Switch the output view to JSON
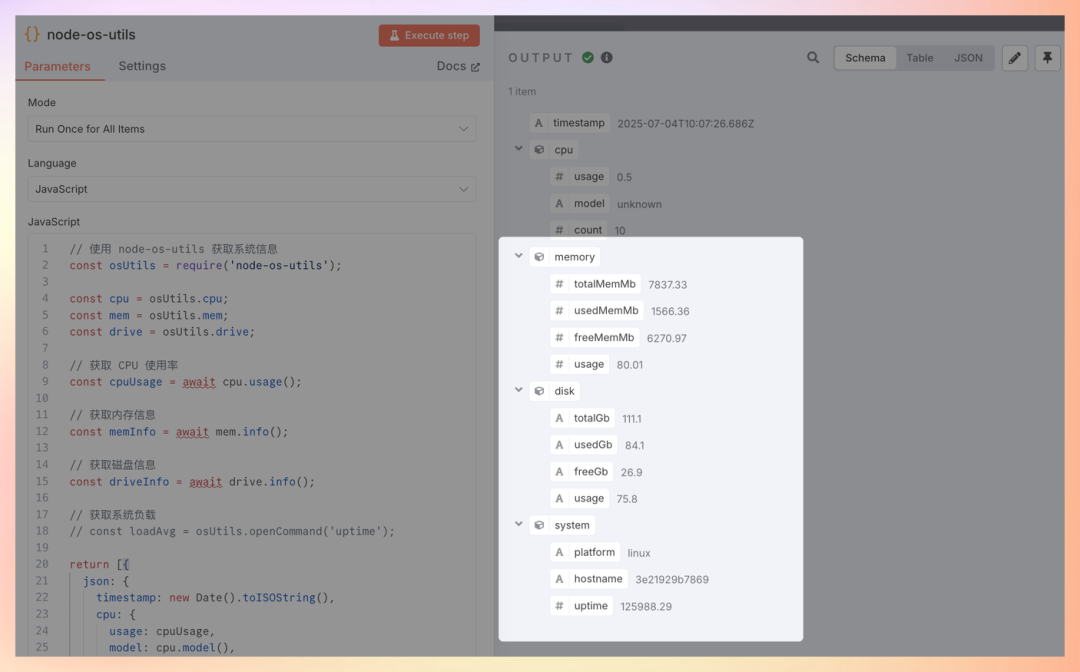The image size is (1080, 672). 967,58
